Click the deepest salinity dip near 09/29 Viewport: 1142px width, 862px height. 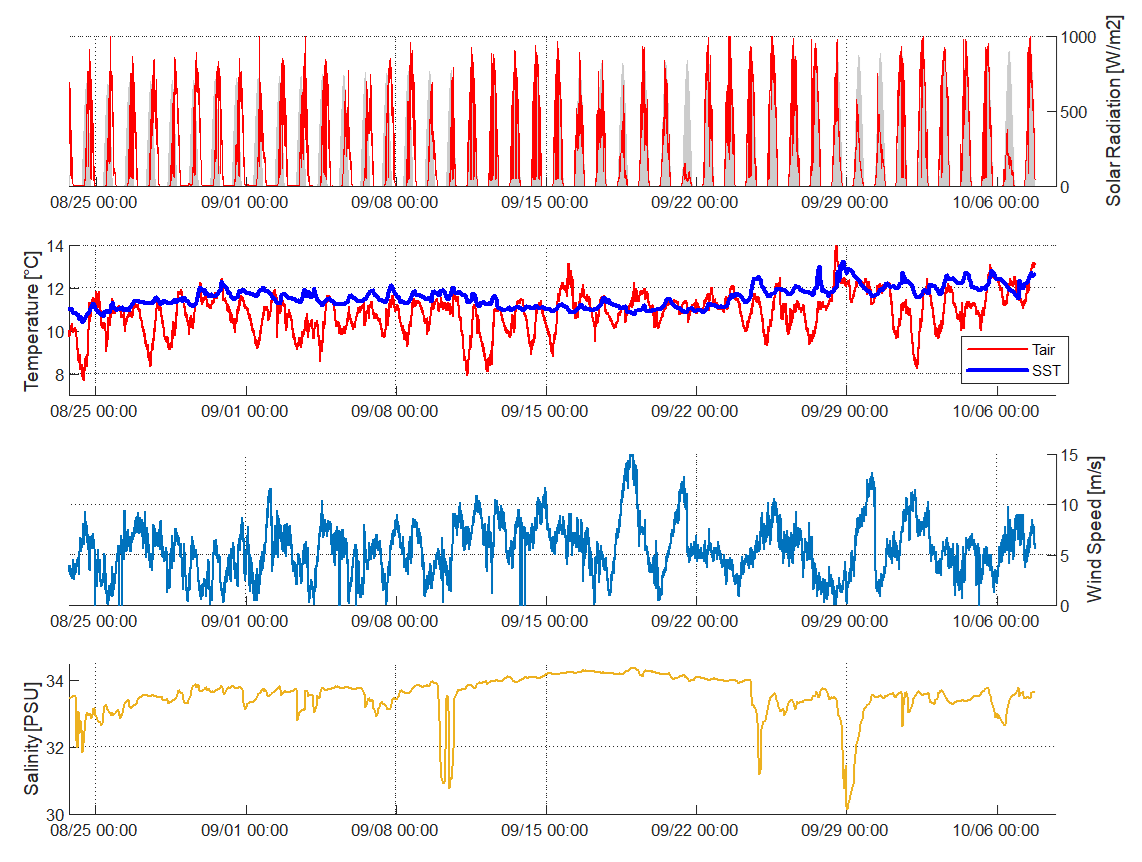click(847, 808)
